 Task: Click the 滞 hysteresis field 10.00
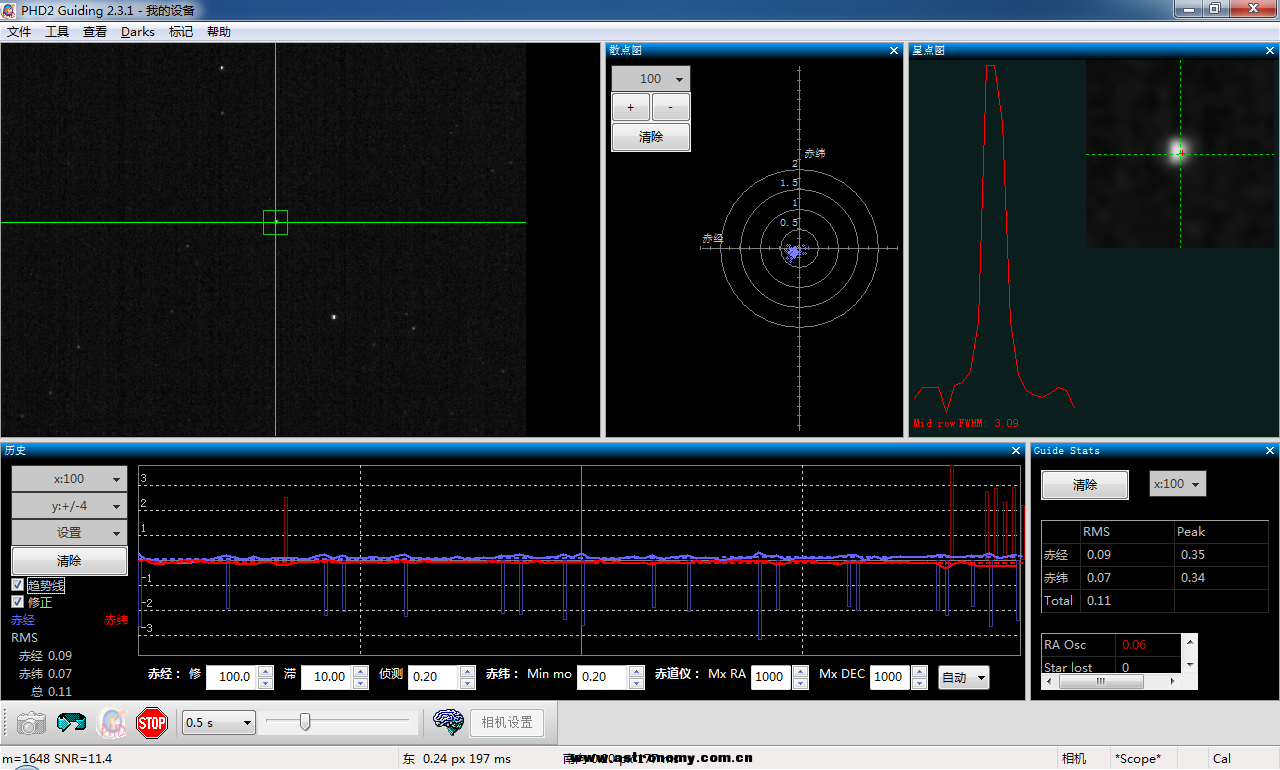[326, 677]
